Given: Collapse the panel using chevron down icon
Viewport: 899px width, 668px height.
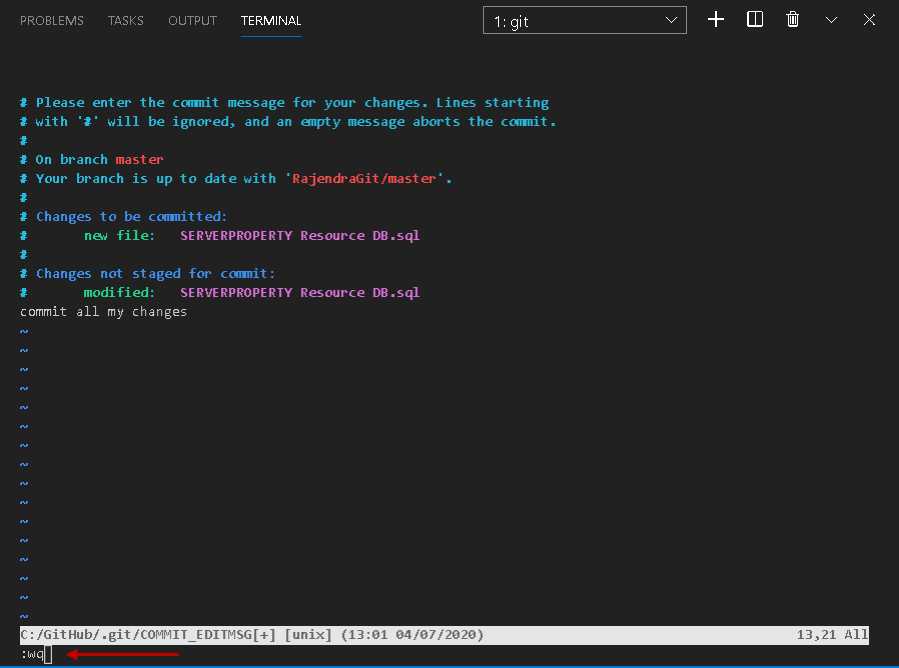Looking at the screenshot, I should (831, 20).
